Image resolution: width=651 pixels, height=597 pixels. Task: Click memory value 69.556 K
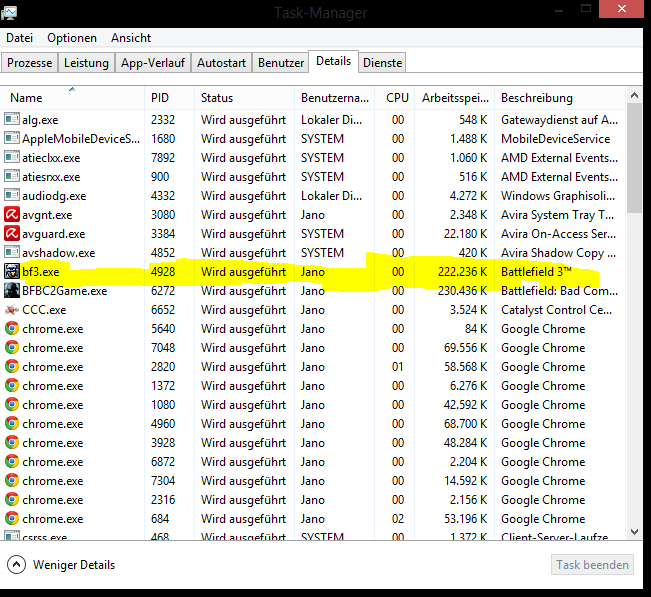(x=465, y=347)
